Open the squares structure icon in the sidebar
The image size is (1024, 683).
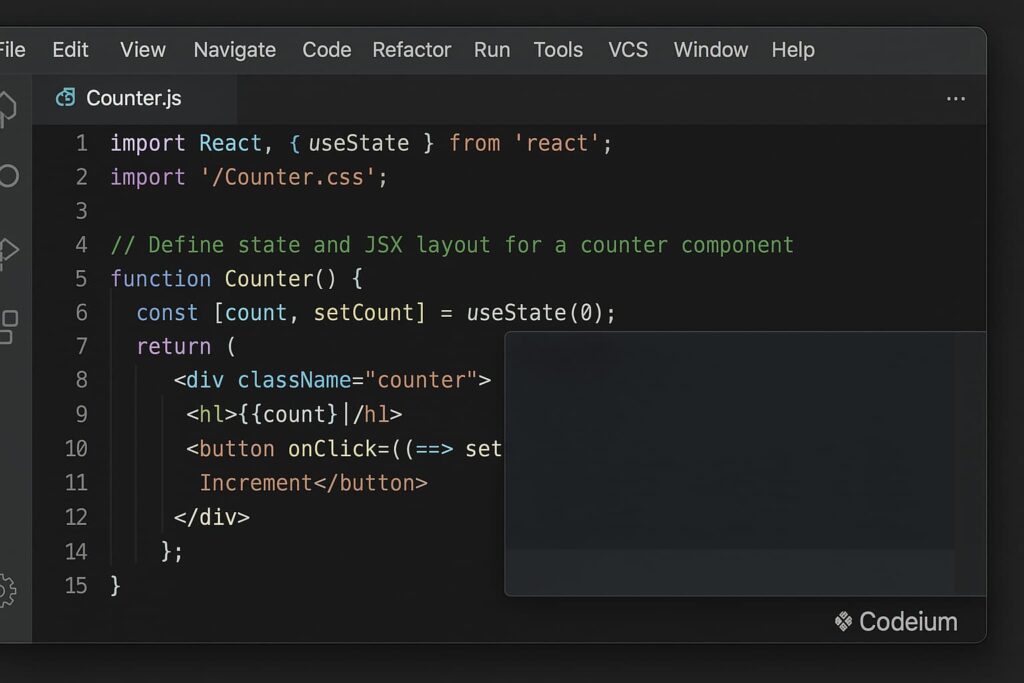click(x=8, y=326)
